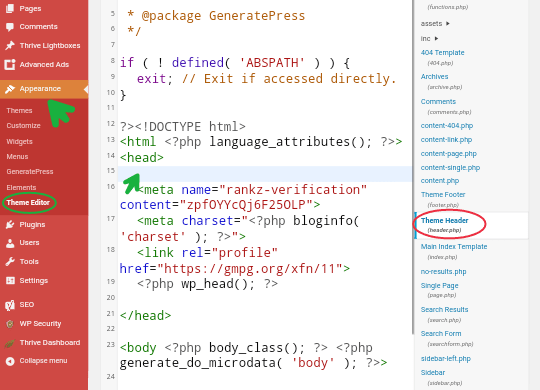This screenshot has height=390, width=540.
Task: Click the WP Security shield icon
Action: point(10,324)
